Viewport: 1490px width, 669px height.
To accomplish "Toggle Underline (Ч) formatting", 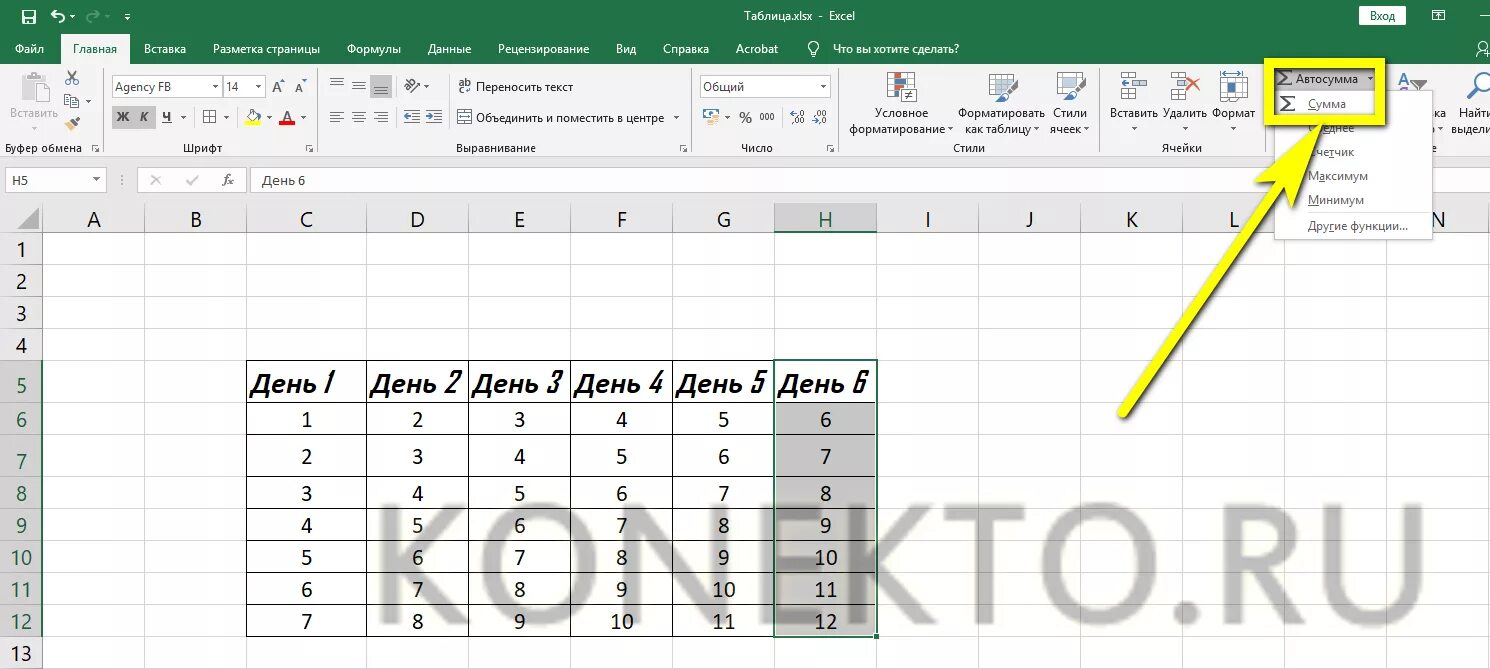I will 166,117.
